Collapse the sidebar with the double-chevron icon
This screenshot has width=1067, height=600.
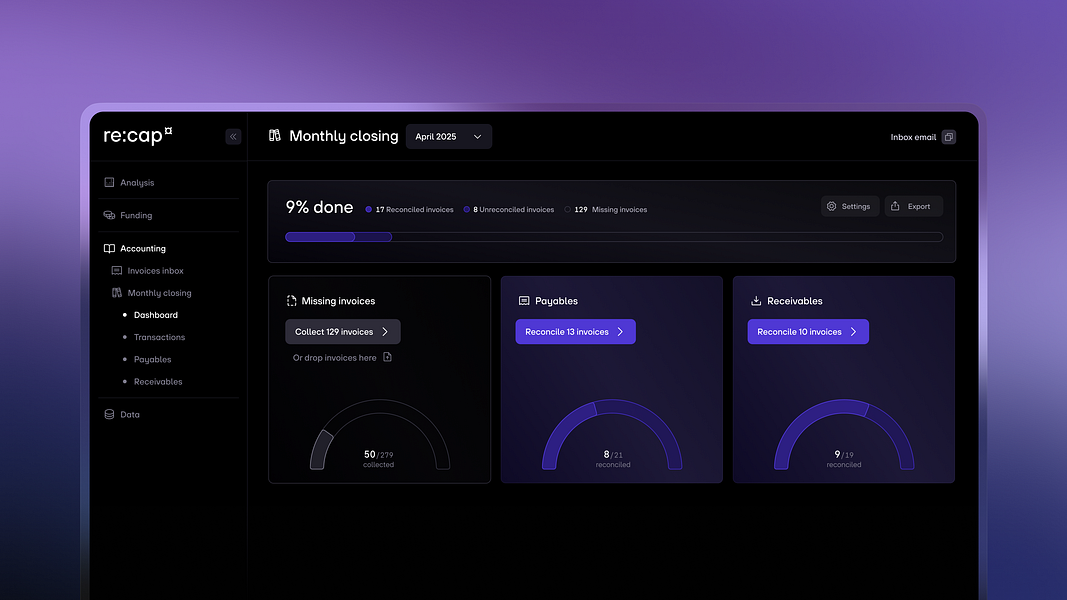click(x=233, y=137)
